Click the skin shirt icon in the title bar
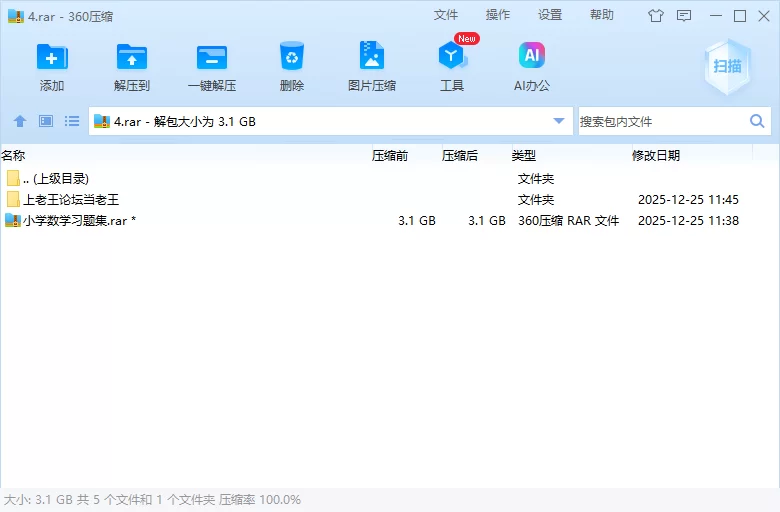This screenshot has height=512, width=780. tap(656, 15)
